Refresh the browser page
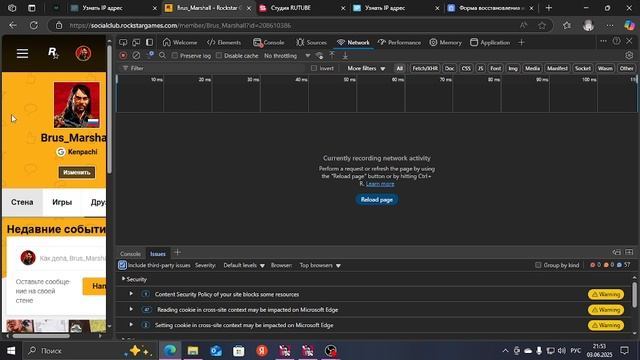Image resolution: width=640 pixels, height=360 pixels. (x=34, y=25)
